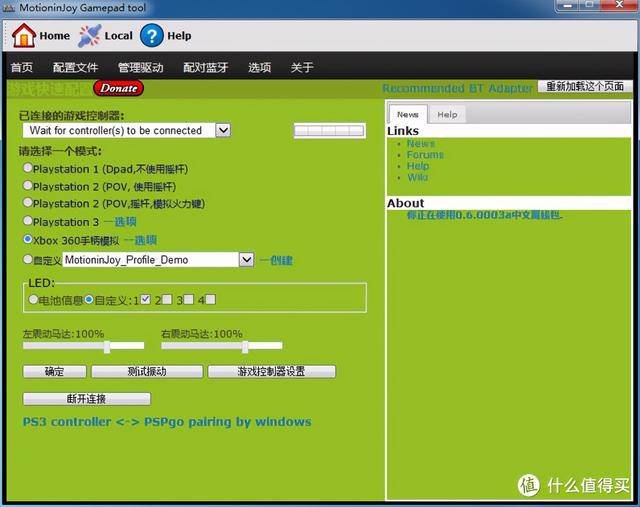This screenshot has height=507, width=640.
Task: Click the Home house icon
Action: 24,36
